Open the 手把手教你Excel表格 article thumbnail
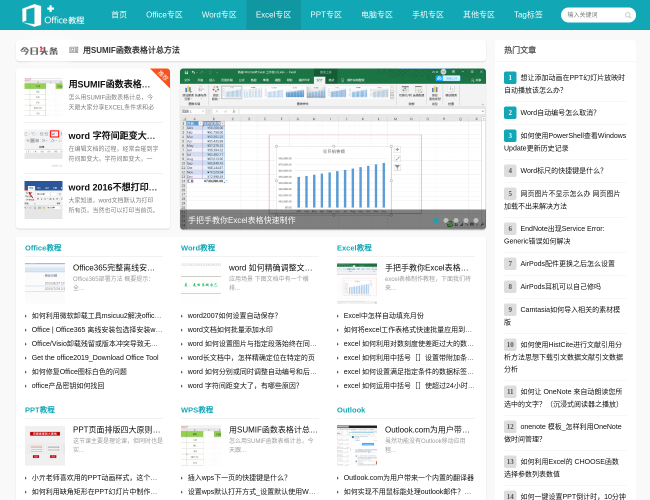 (x=357, y=283)
